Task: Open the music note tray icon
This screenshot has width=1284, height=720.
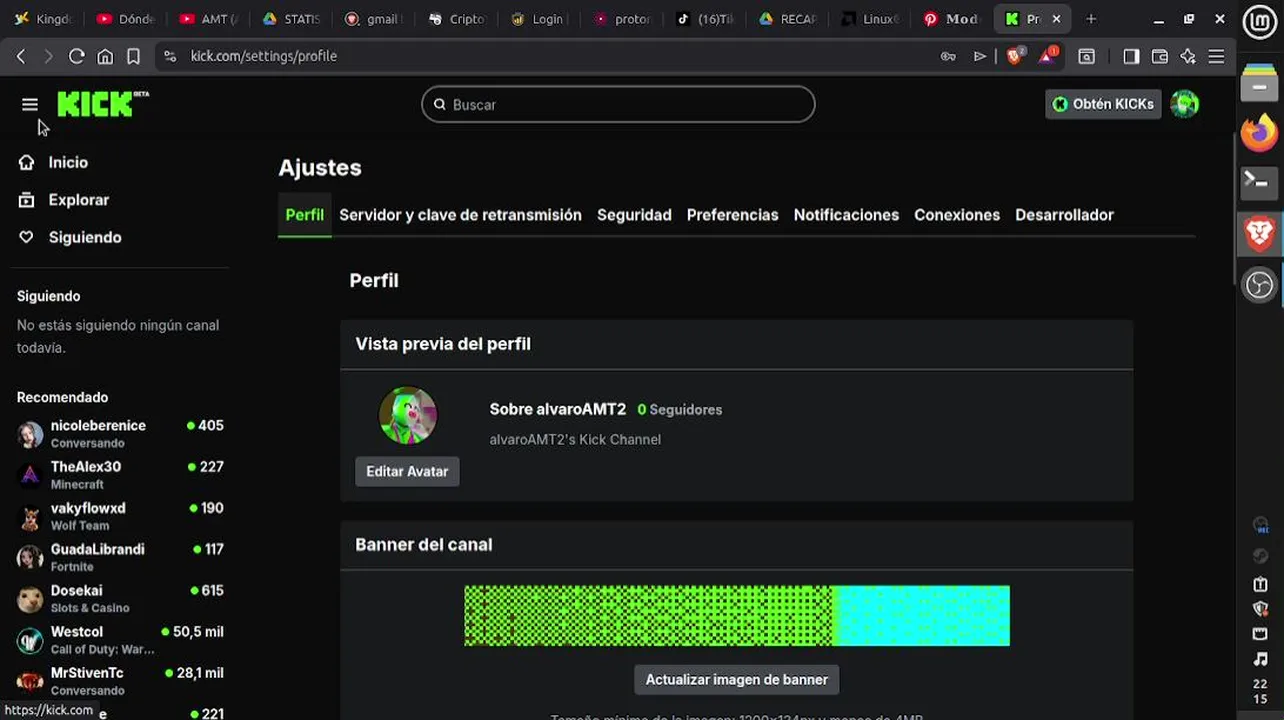Action: click(x=1261, y=659)
